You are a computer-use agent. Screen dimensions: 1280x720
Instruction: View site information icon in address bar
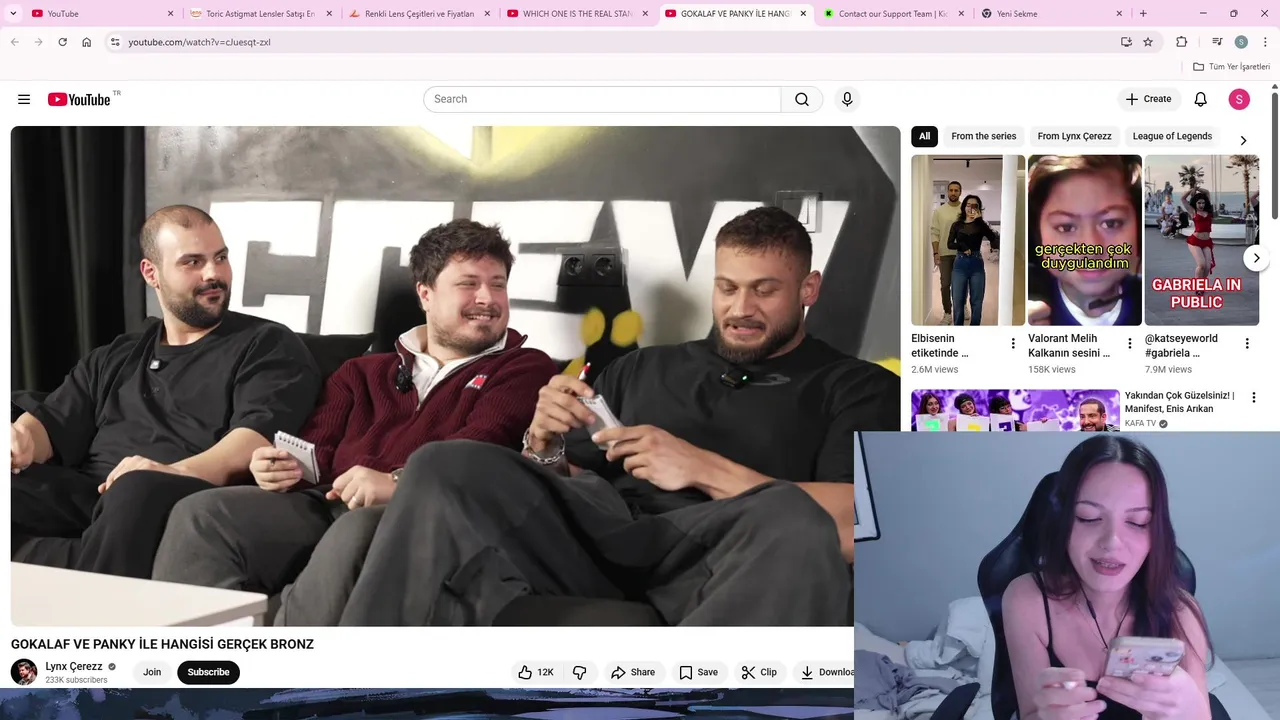tap(115, 42)
